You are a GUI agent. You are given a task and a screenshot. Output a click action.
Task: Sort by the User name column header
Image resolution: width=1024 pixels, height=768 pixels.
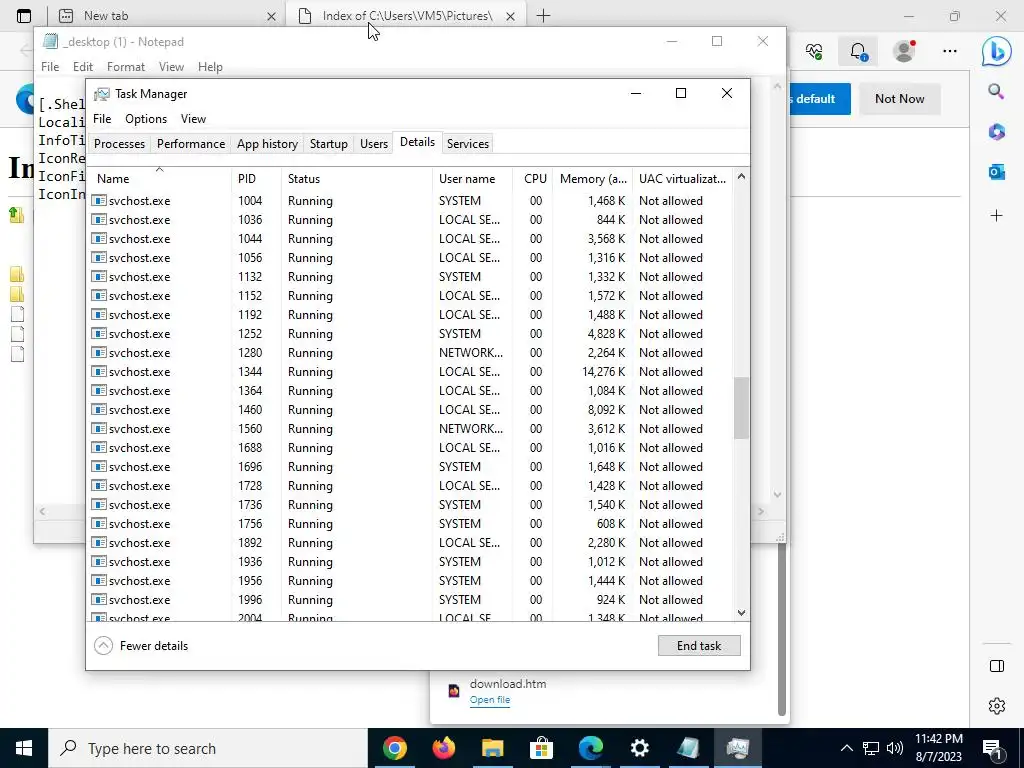[473, 178]
